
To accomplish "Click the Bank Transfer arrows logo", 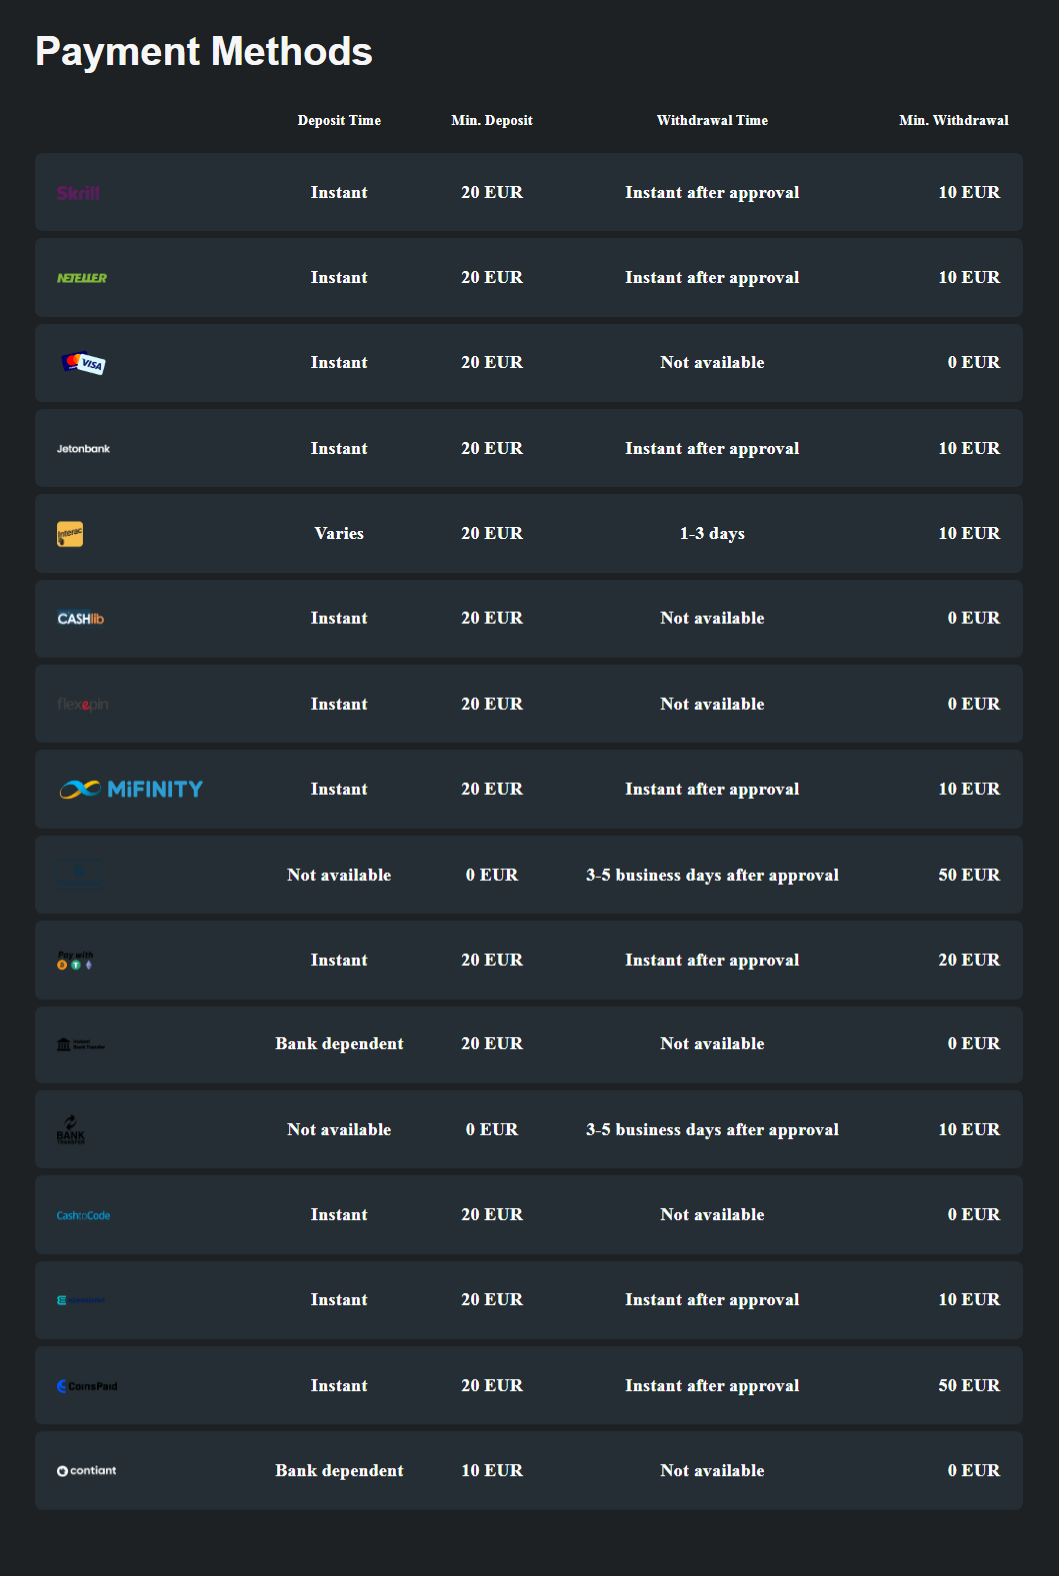I will 71,1130.
